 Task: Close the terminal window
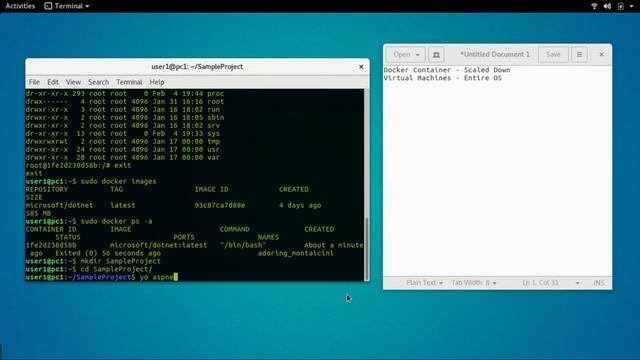pyautogui.click(x=361, y=67)
